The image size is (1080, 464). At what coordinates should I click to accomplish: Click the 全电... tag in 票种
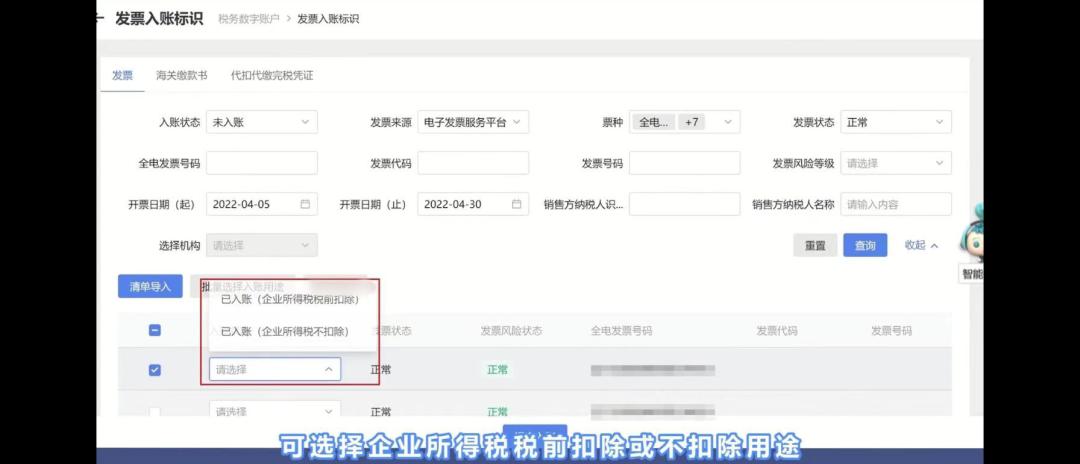654,122
